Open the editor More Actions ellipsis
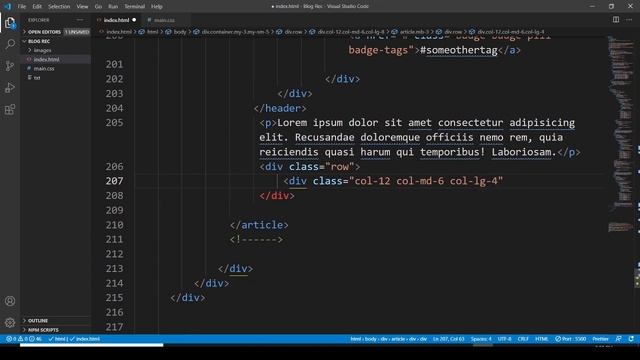 pos(629,20)
